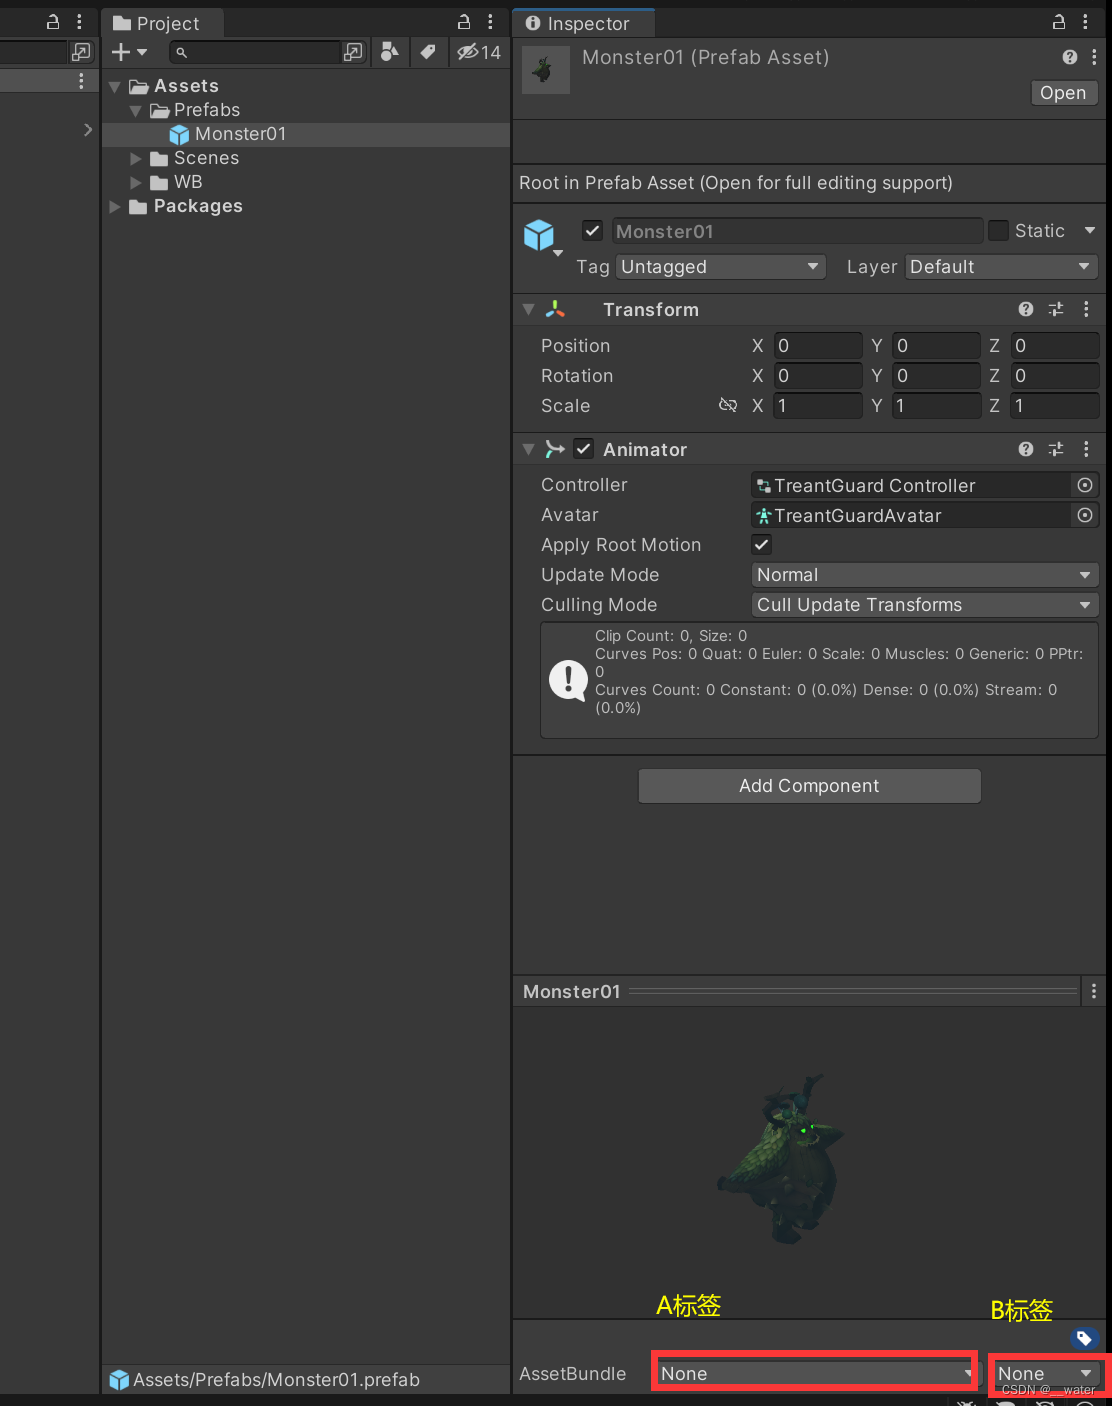Open the Avatar object picker circle icon
The image size is (1112, 1406).
(1085, 515)
